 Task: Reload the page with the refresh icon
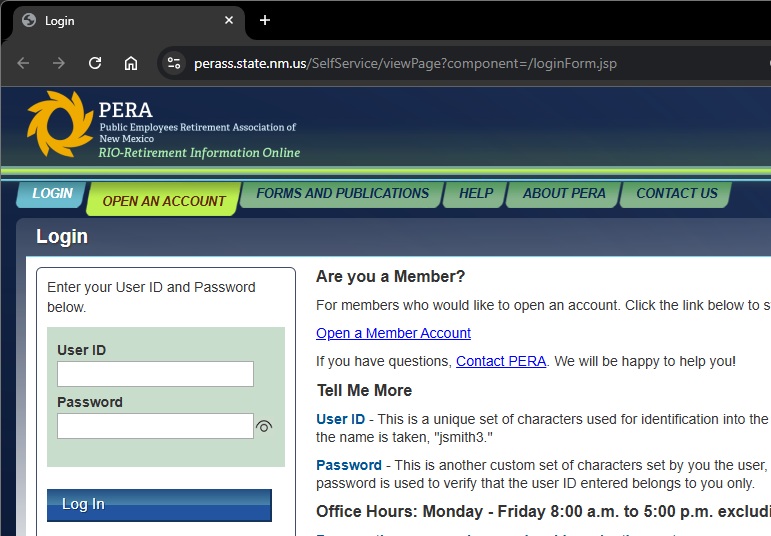pos(95,63)
